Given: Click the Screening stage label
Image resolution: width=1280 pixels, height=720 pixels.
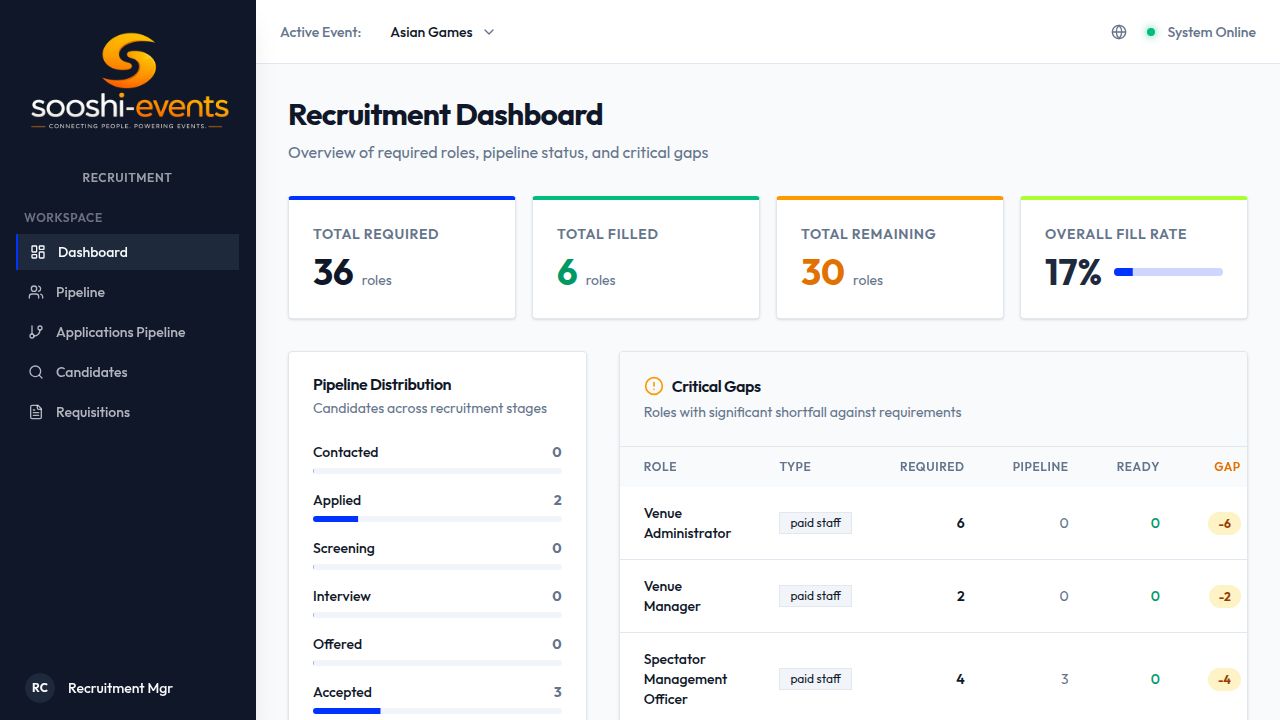Looking at the screenshot, I should pyautogui.click(x=343, y=548).
